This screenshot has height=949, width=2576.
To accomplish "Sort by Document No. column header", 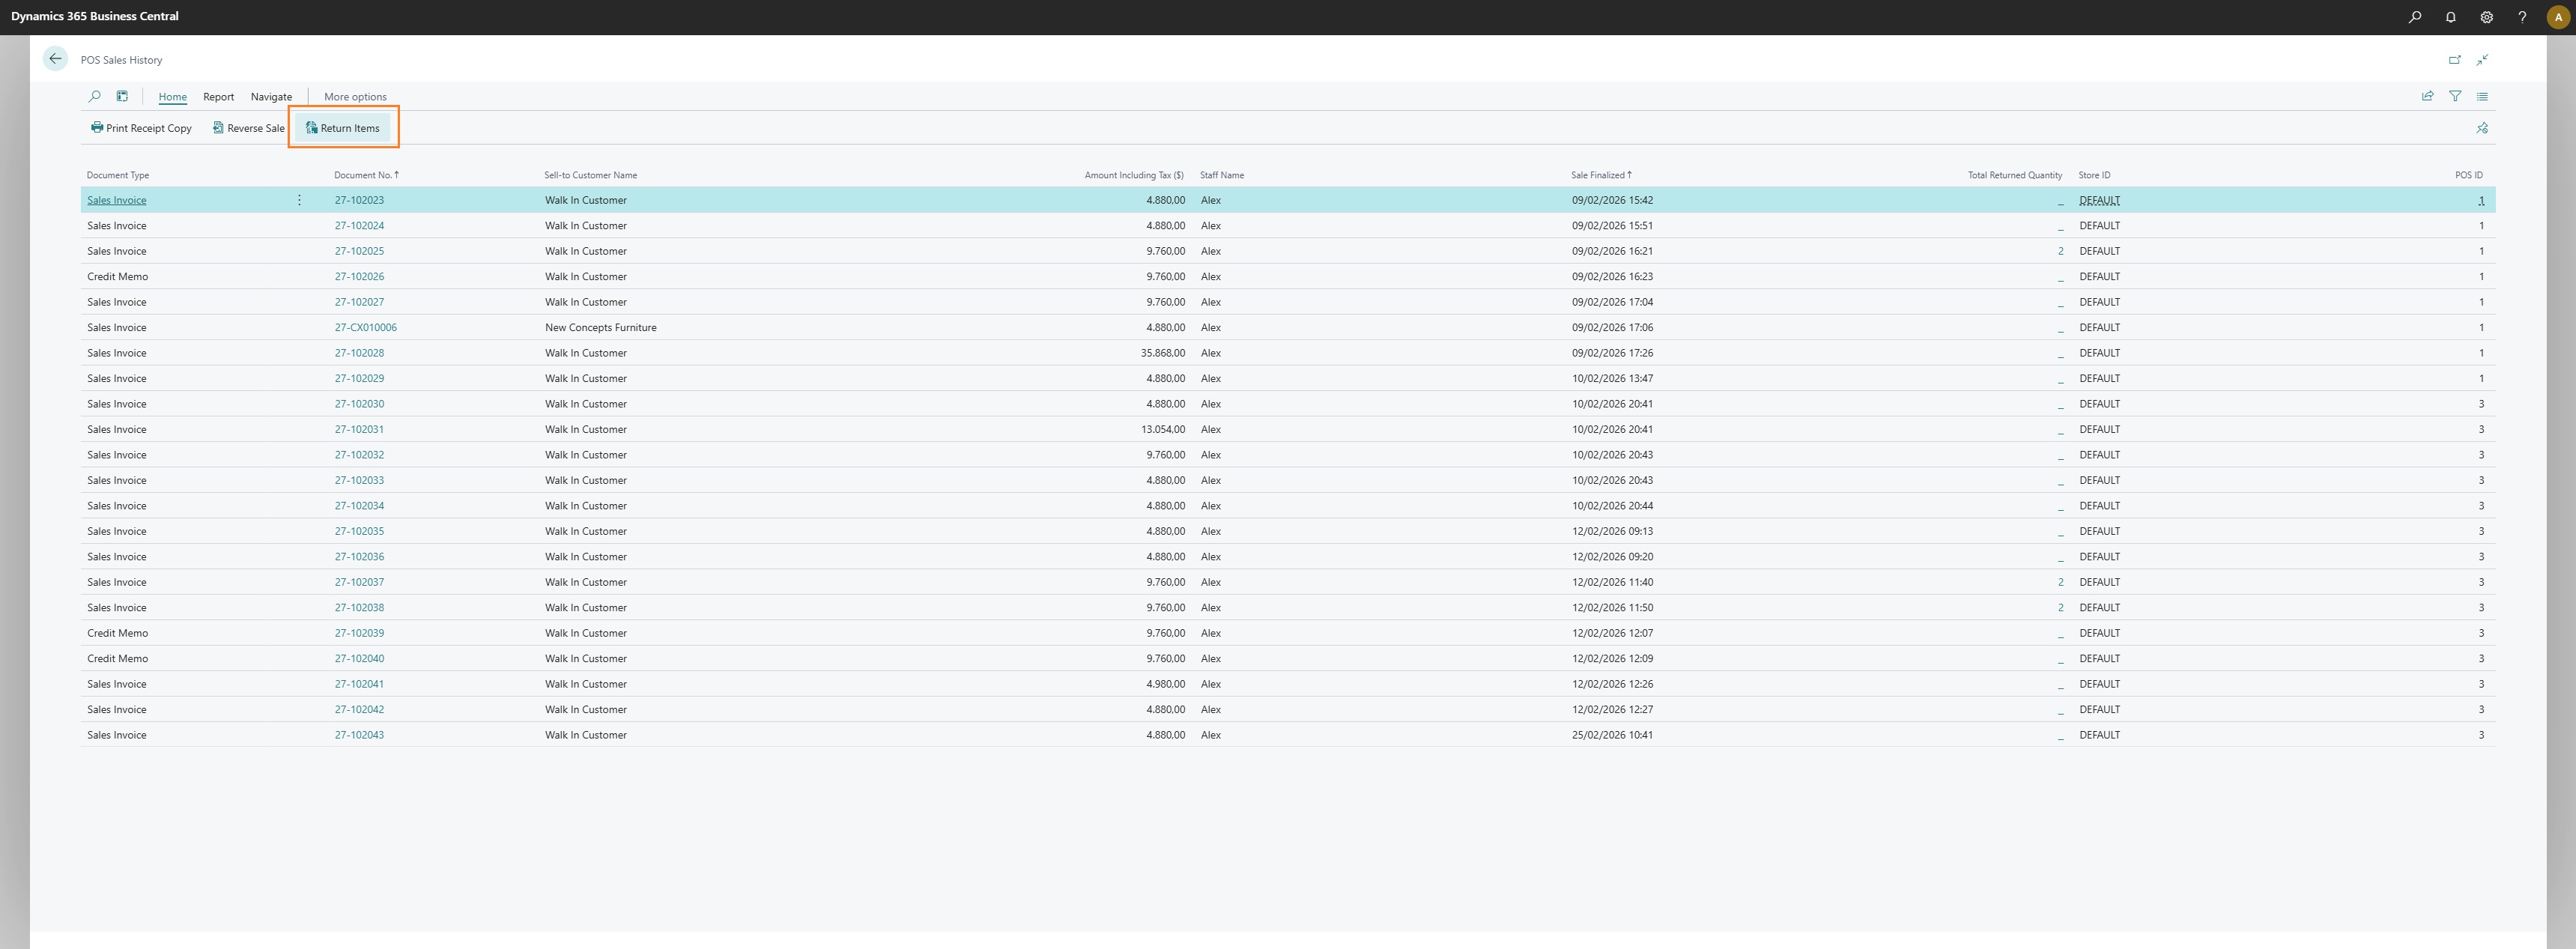I will tap(362, 175).
